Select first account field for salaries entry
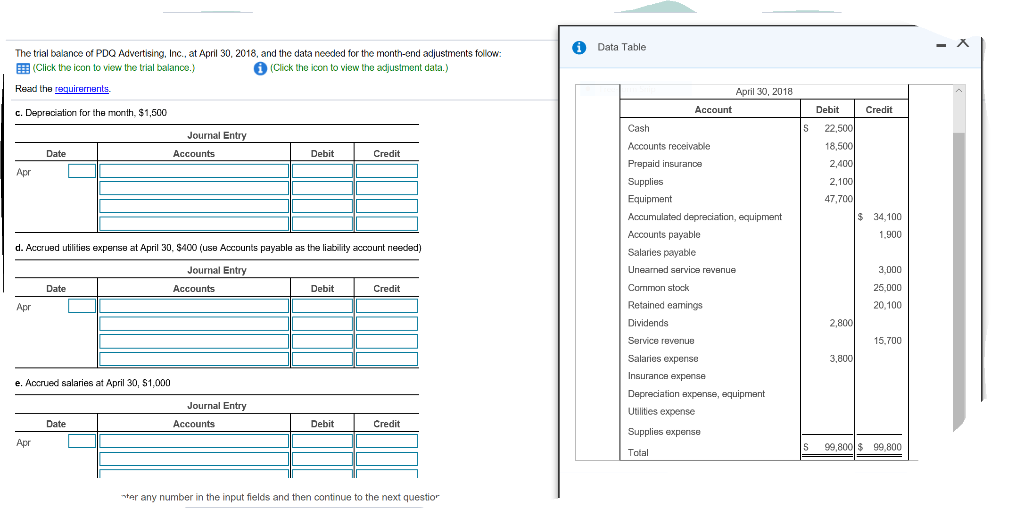 (x=194, y=441)
